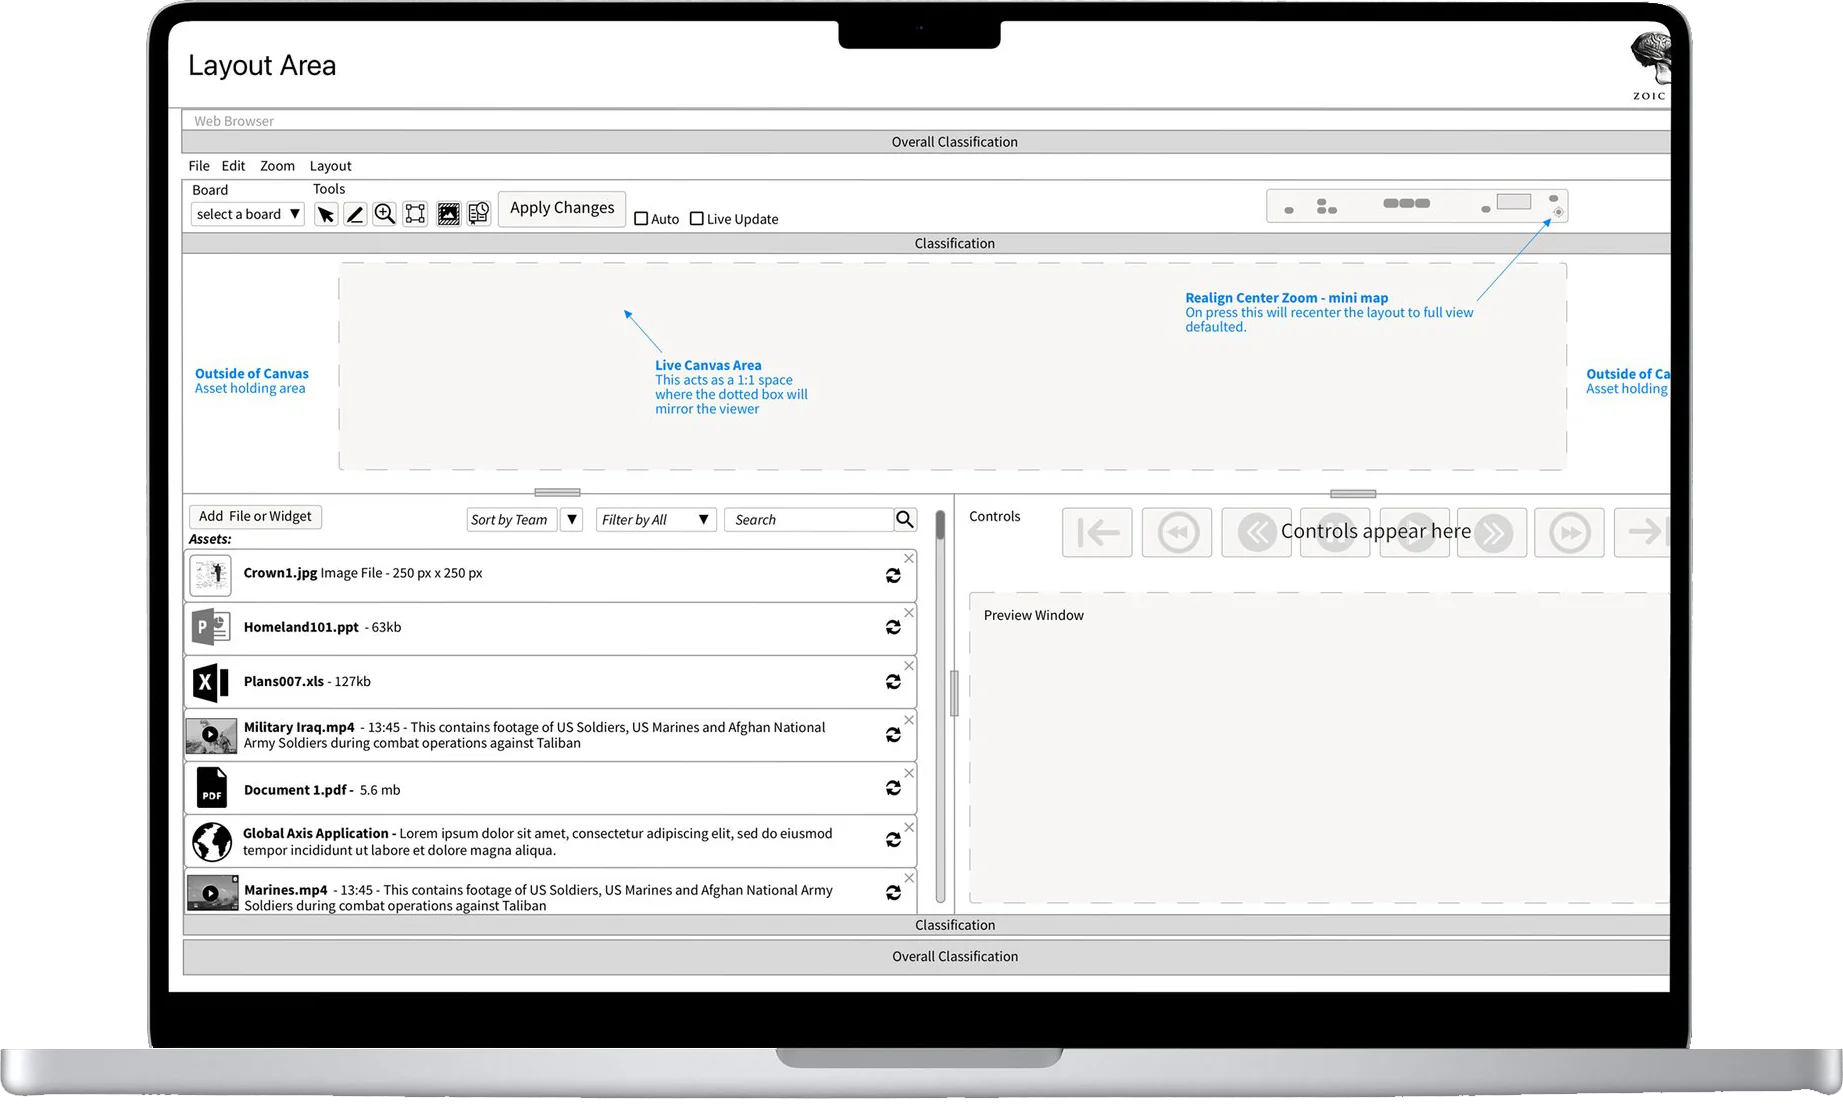Open the Sort by Team field

[x=511, y=520]
